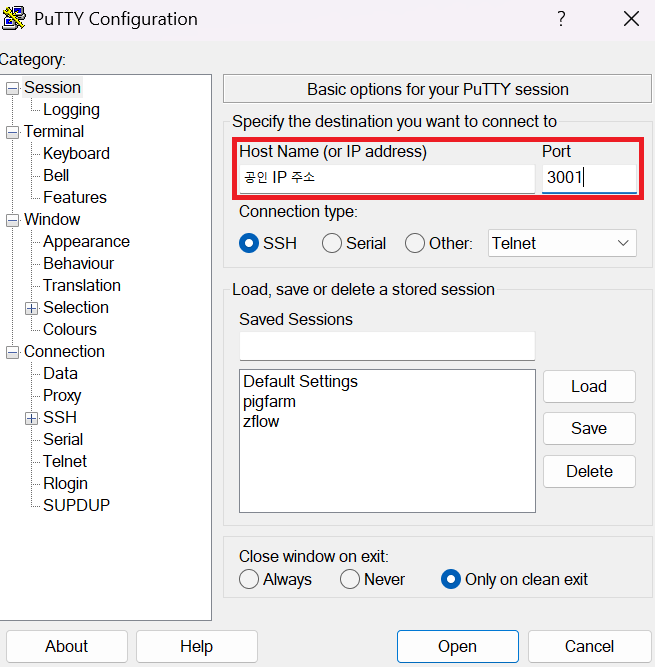Expand the Selection tree node
Screen dimensions: 655x667
click(x=31, y=308)
